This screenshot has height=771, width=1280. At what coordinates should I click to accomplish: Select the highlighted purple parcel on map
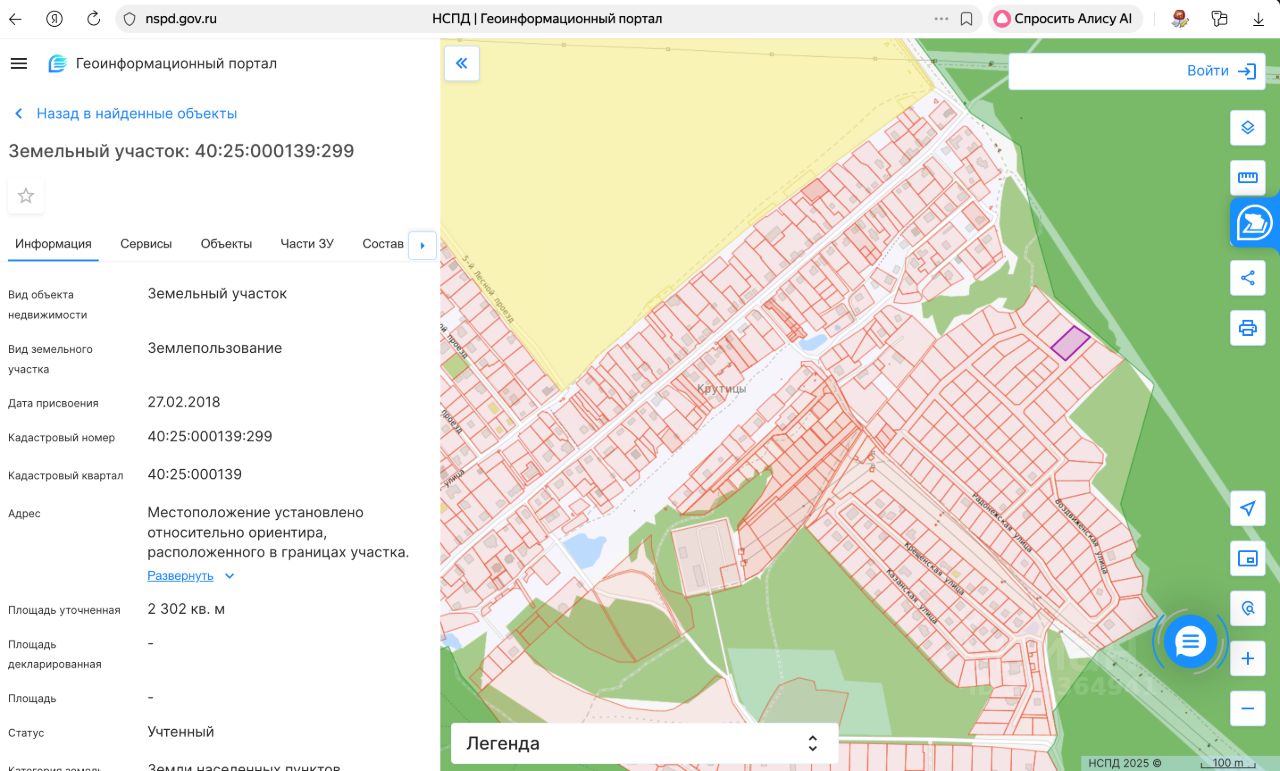pyautogui.click(x=1070, y=343)
